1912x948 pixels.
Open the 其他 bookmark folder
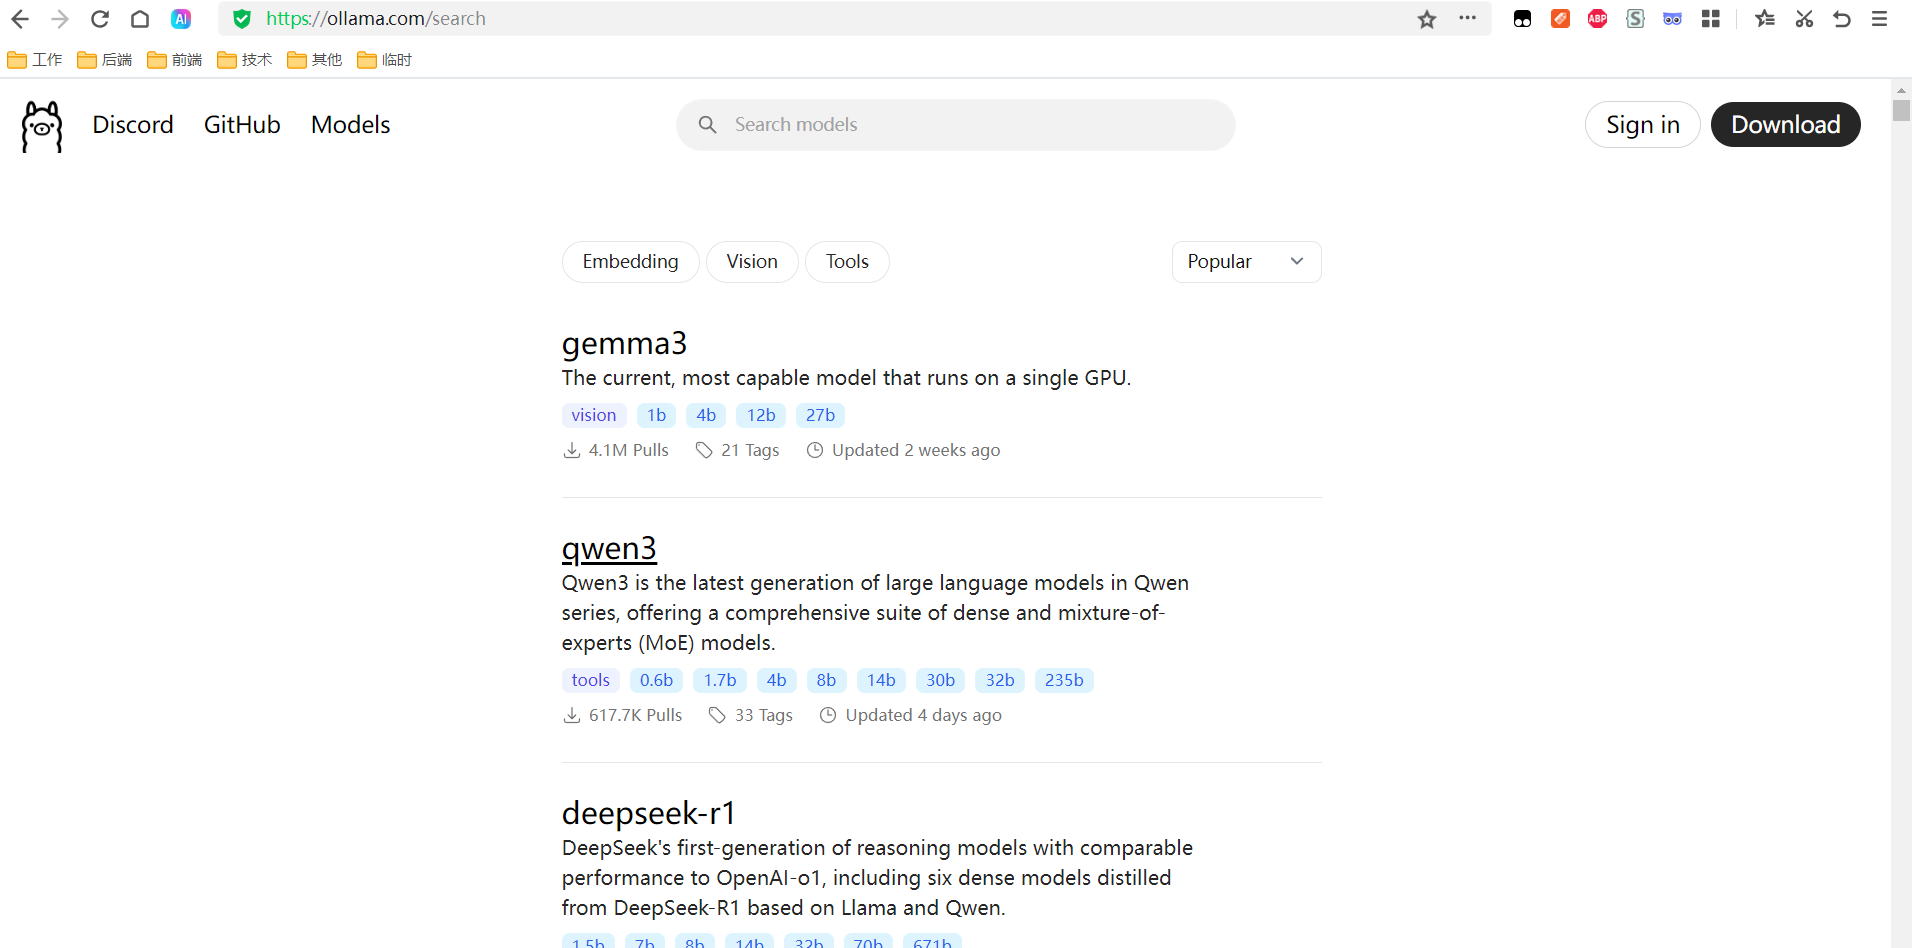coord(315,60)
